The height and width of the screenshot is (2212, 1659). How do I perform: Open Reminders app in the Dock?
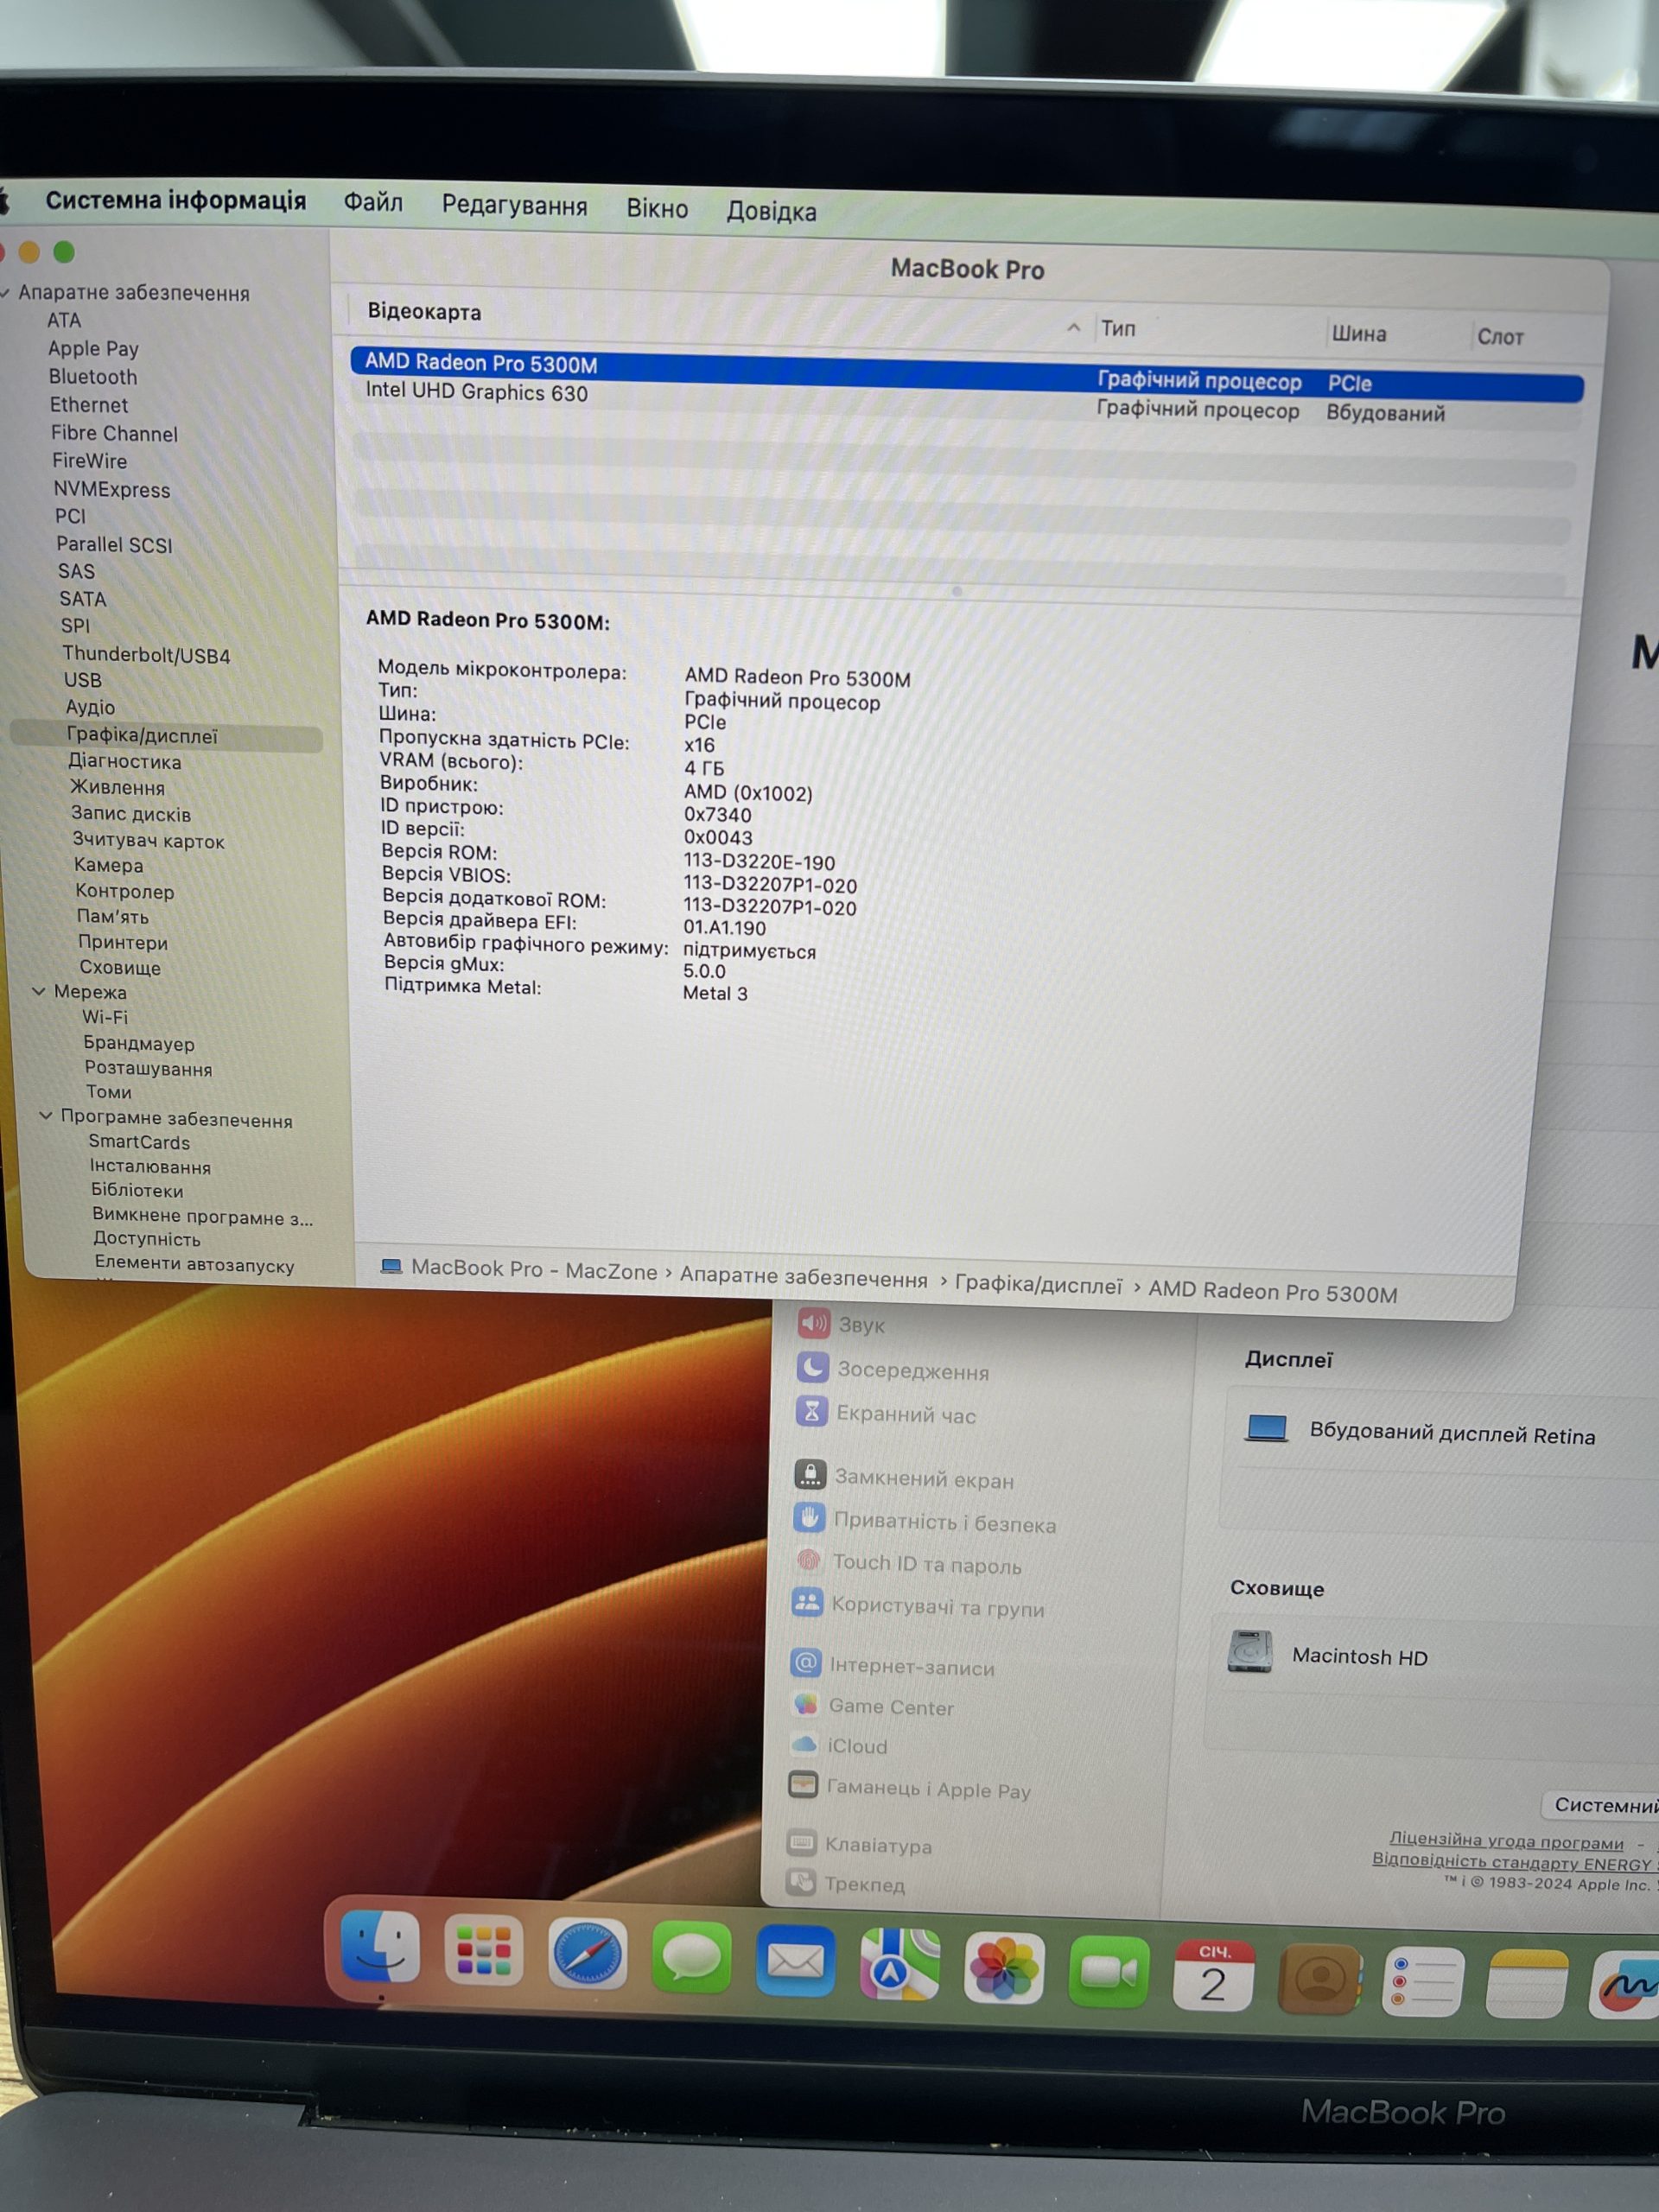click(x=1423, y=1983)
